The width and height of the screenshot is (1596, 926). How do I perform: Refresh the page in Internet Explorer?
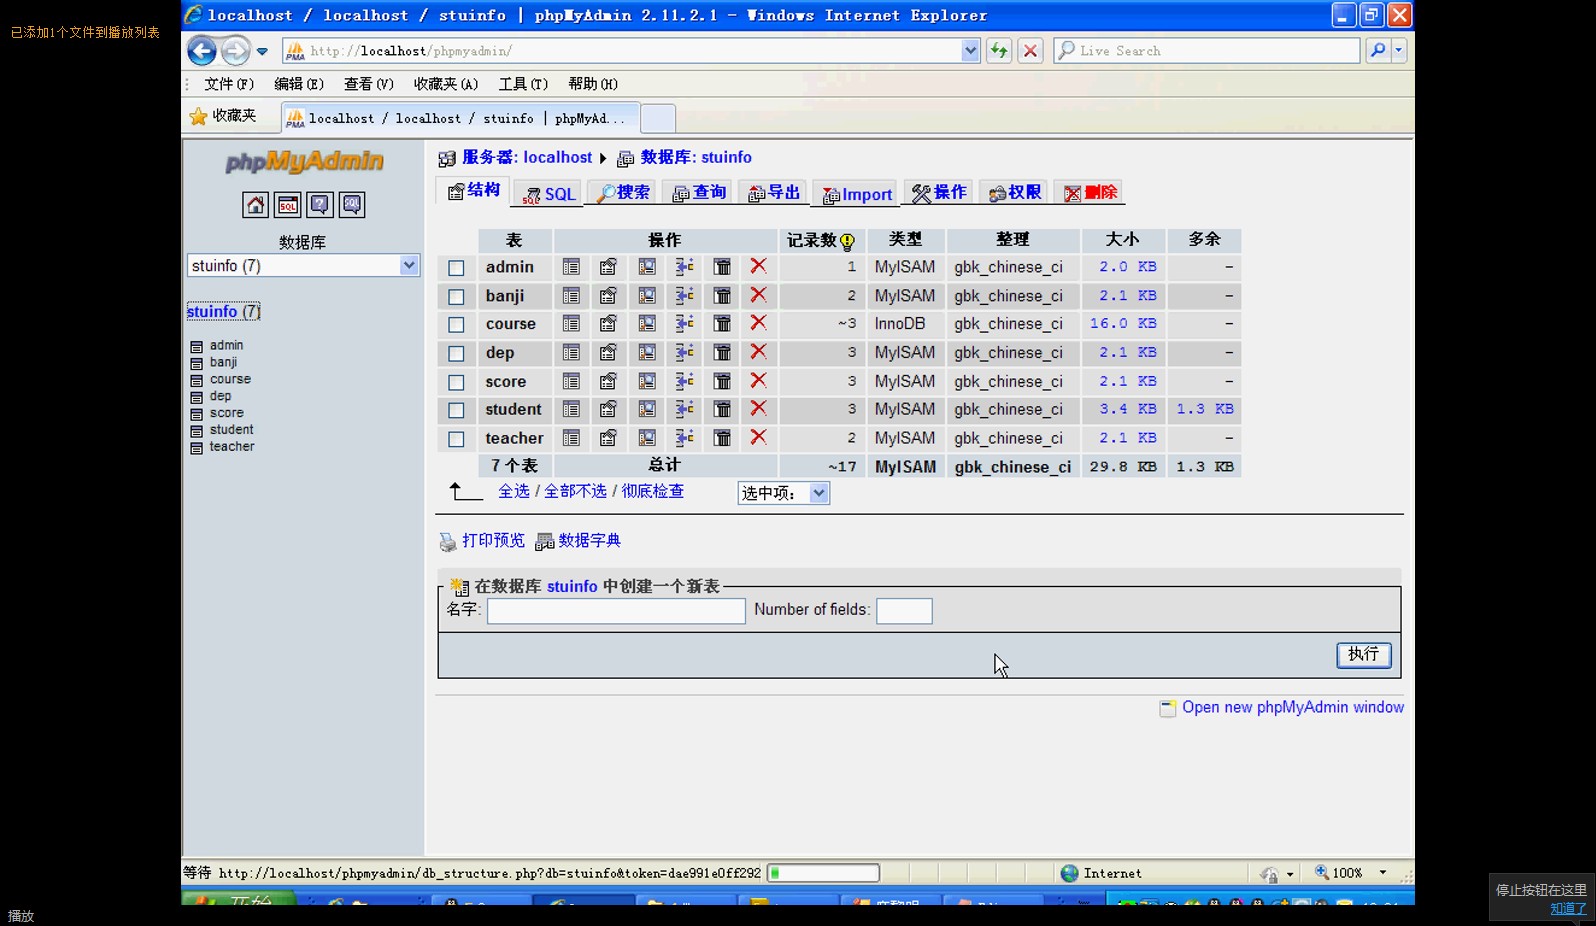tap(999, 50)
